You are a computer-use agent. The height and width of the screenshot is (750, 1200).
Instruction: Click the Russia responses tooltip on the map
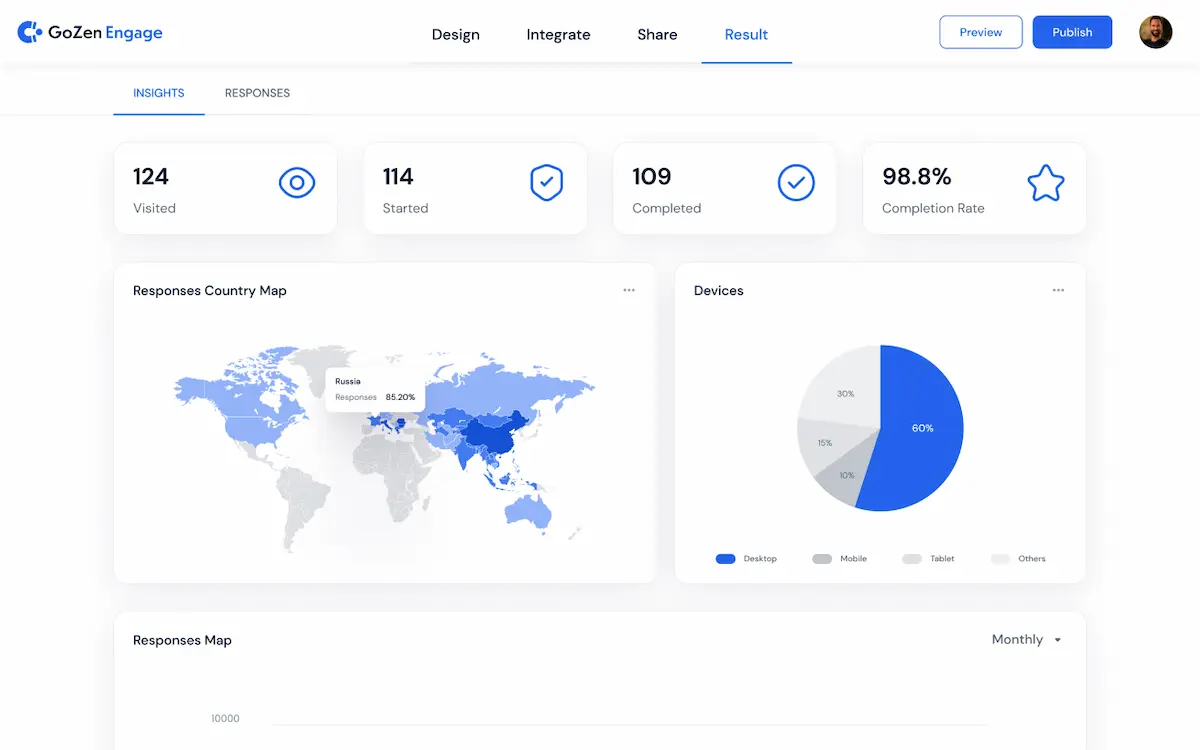375,389
